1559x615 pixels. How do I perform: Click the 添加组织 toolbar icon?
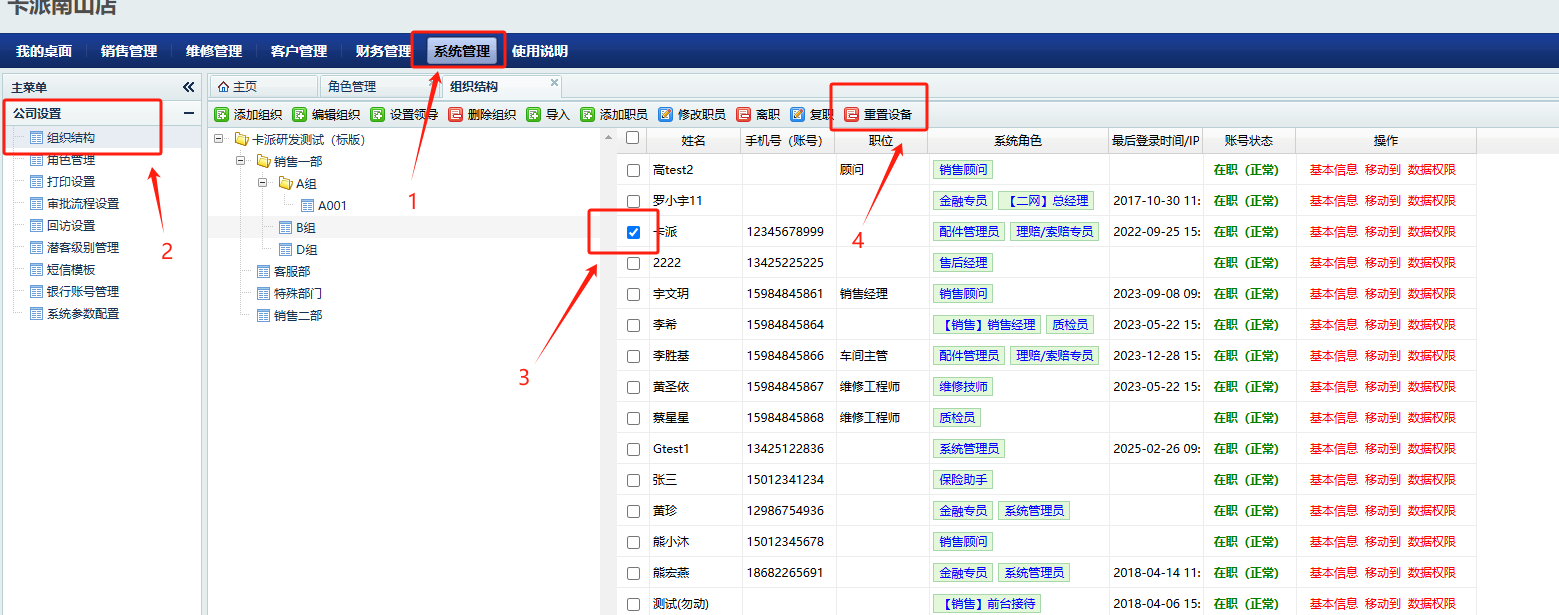(x=222, y=115)
